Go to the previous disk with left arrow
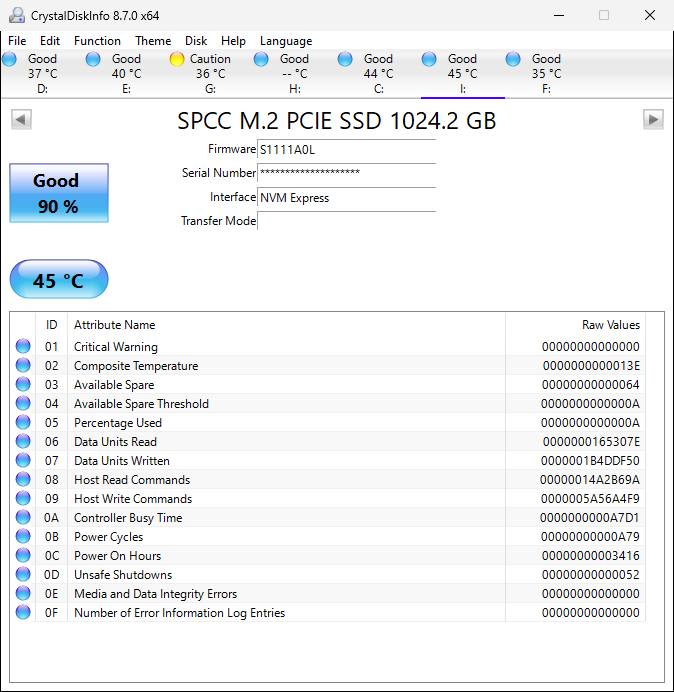The image size is (674, 692). pos(21,120)
